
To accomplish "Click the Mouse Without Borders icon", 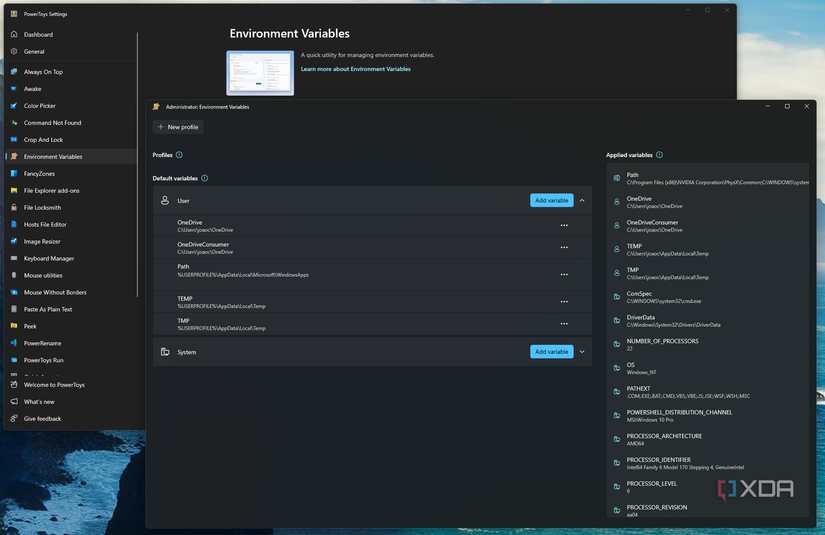I will click(x=14, y=292).
